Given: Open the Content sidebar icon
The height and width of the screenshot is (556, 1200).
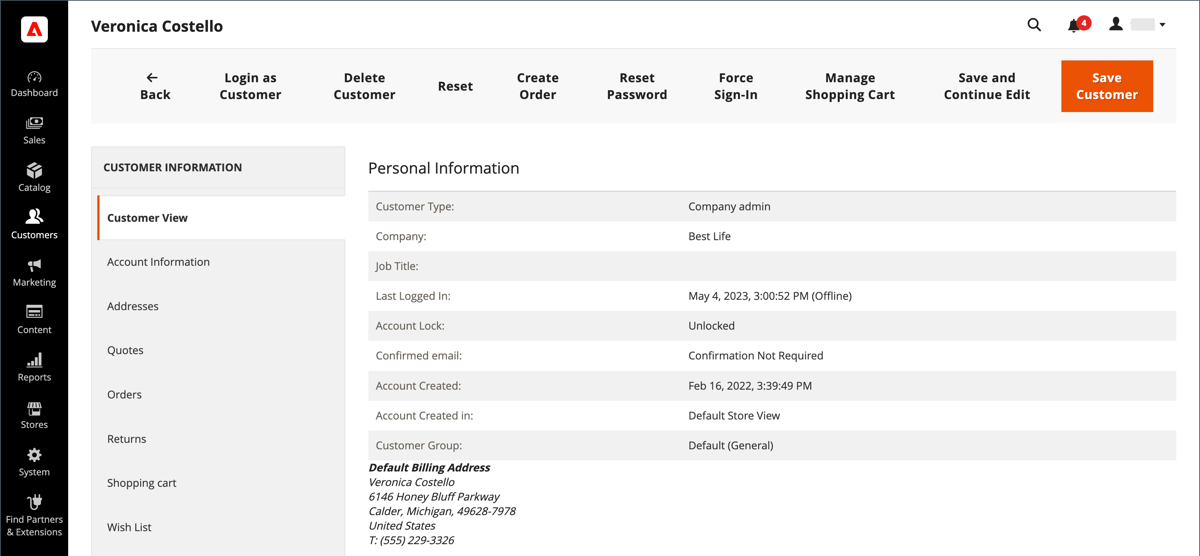Looking at the screenshot, I should [x=34, y=313].
